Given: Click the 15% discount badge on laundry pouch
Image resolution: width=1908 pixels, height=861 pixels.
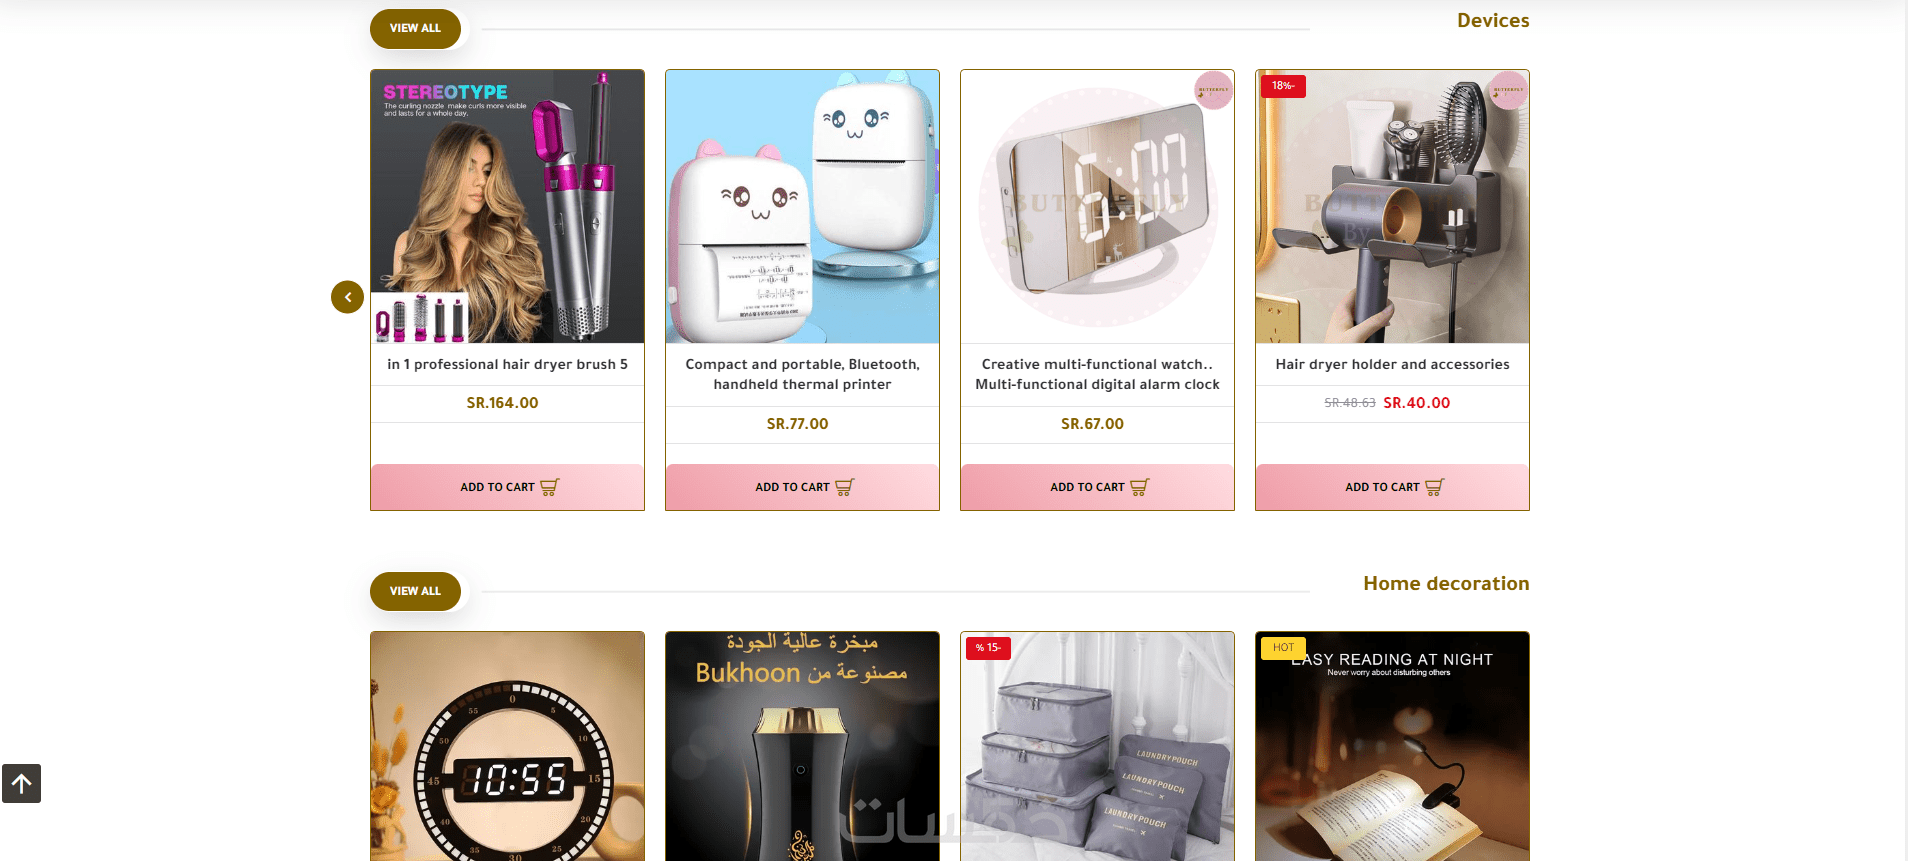Looking at the screenshot, I should click(988, 648).
